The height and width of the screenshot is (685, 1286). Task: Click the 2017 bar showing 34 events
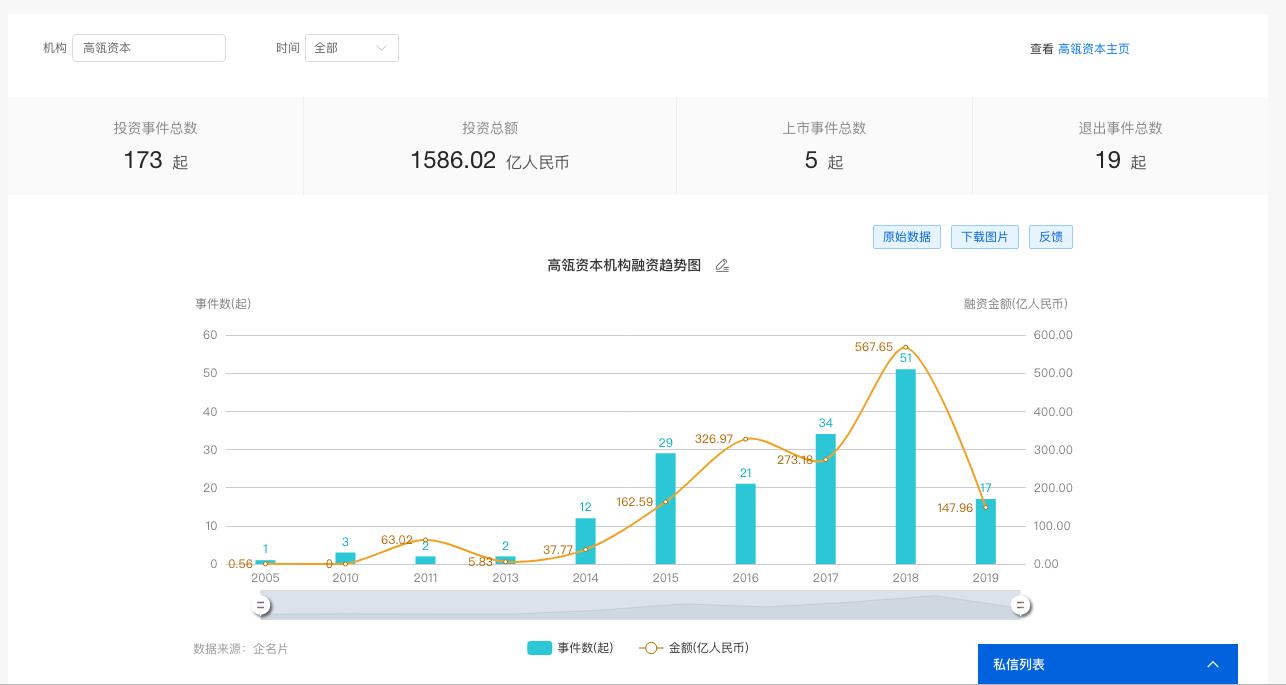(x=825, y=500)
